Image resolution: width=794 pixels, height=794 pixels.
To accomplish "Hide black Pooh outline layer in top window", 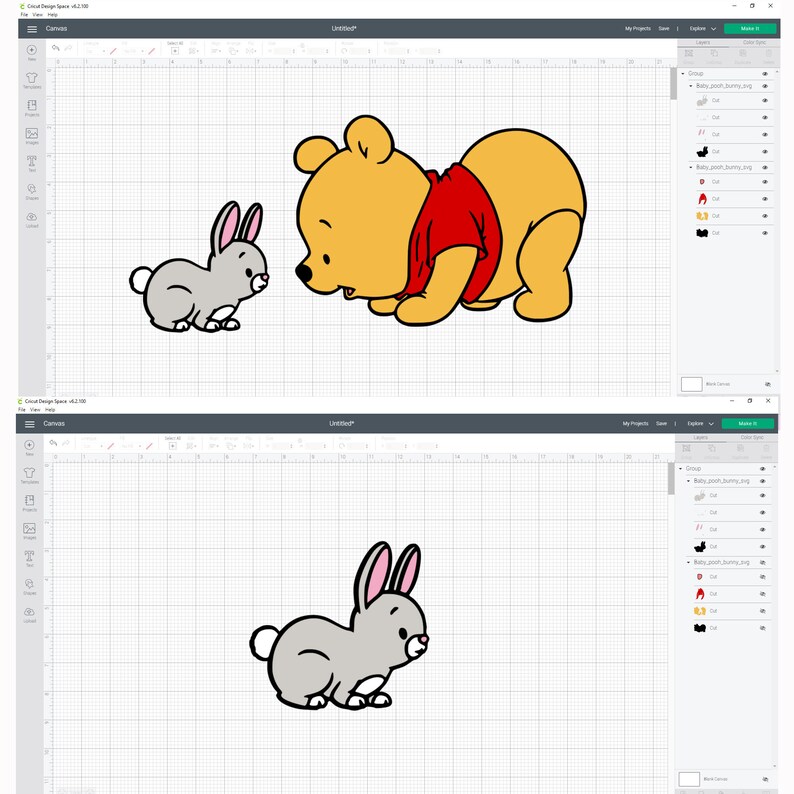I will pos(765,233).
